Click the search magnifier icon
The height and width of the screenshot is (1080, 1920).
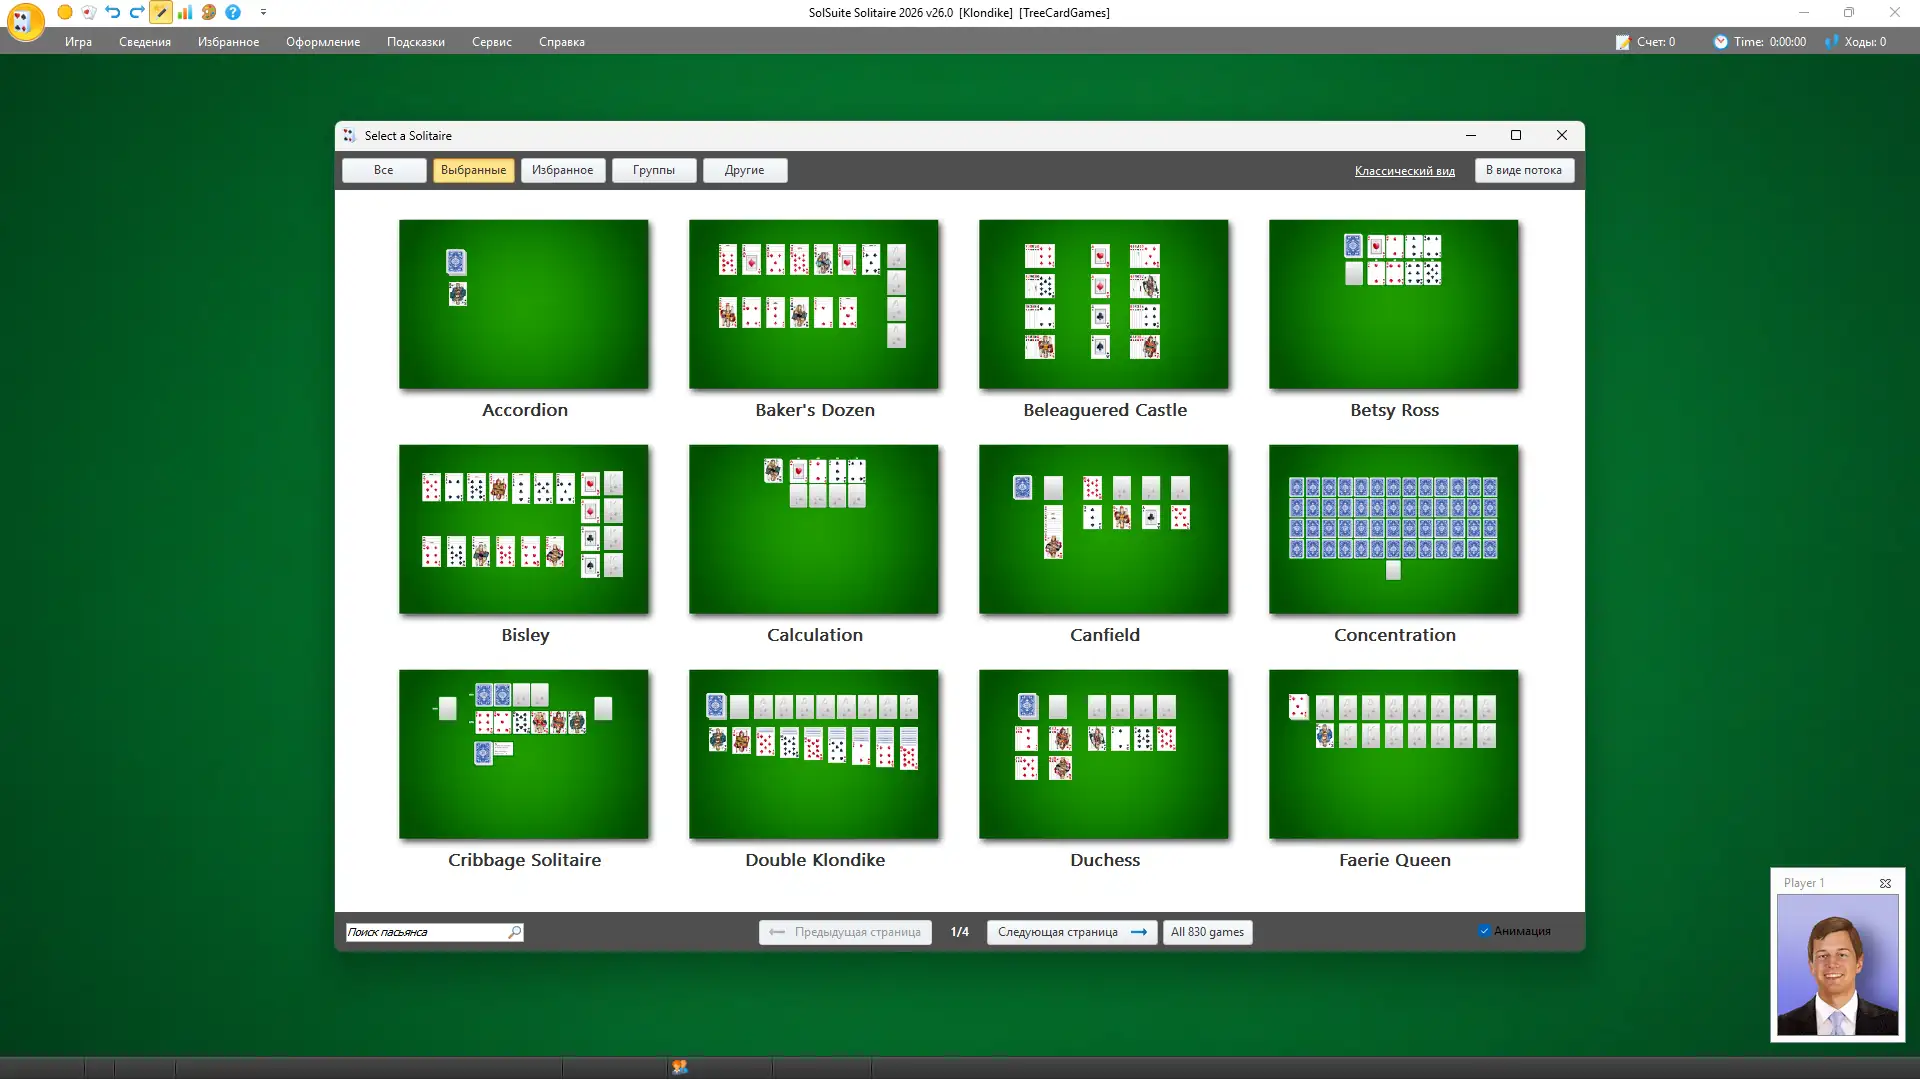(x=514, y=932)
